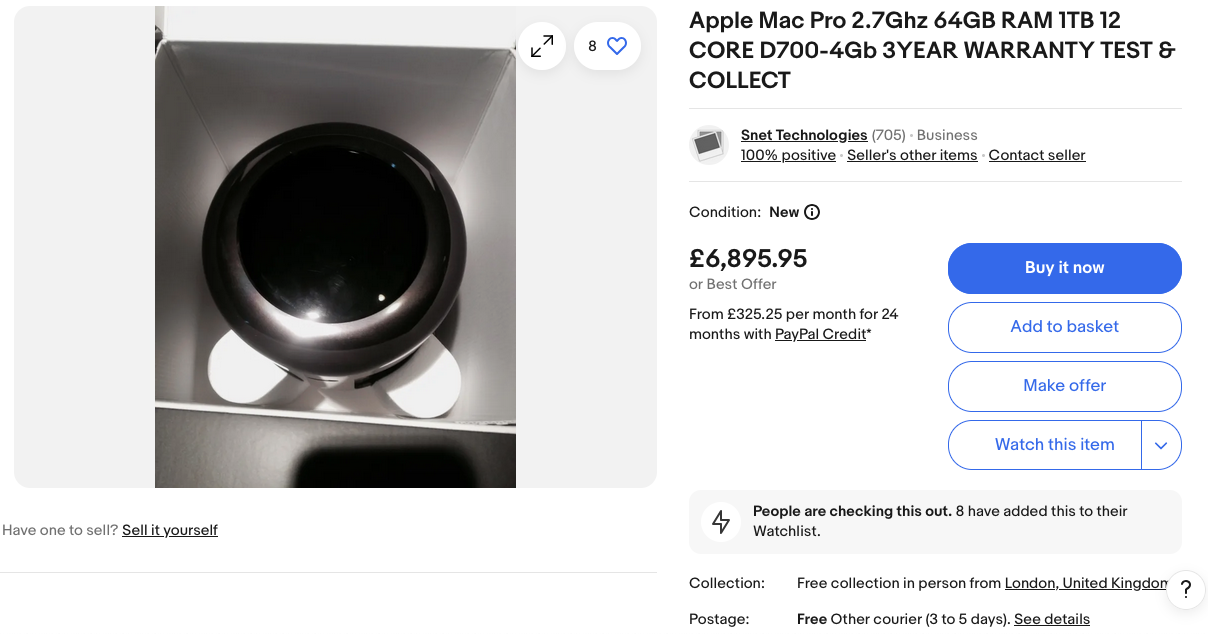Add the Mac Pro to basket

pos(1064,327)
